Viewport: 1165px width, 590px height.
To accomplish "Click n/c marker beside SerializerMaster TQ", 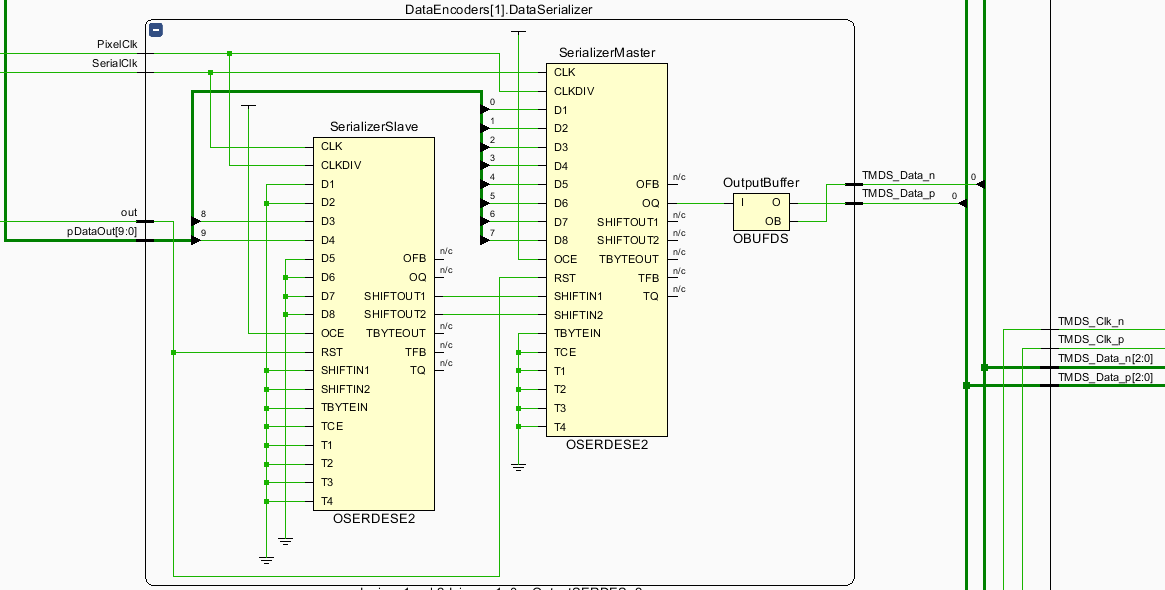I will tap(679, 289).
